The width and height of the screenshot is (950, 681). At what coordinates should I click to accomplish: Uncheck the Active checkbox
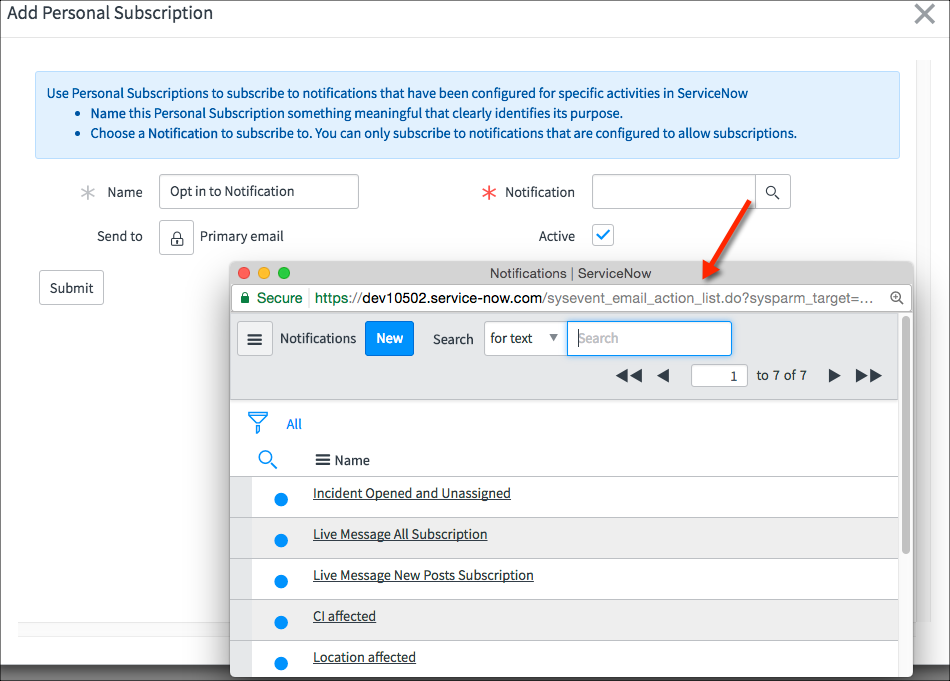click(603, 235)
